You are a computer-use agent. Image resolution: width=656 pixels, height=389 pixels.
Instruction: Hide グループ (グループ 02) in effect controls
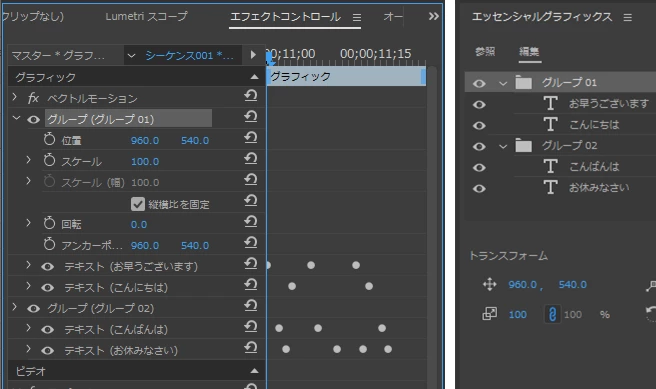pos(33,309)
